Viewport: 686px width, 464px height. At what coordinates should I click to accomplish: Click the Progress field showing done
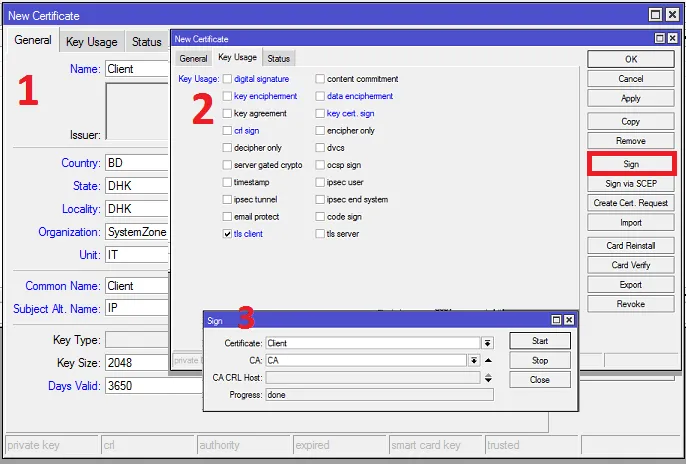(379, 395)
